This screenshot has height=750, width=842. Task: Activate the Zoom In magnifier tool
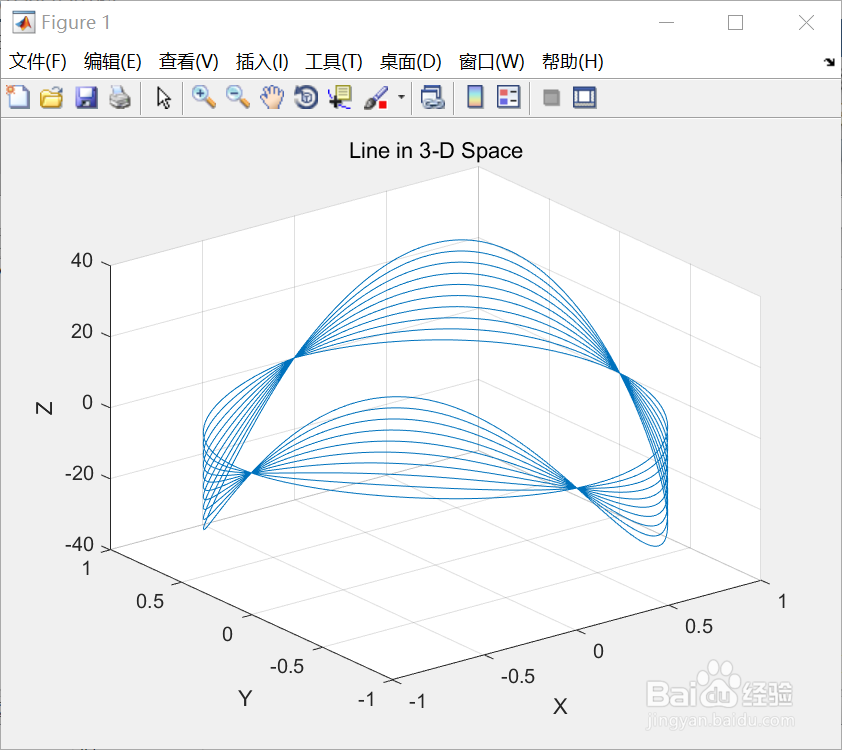[204, 98]
